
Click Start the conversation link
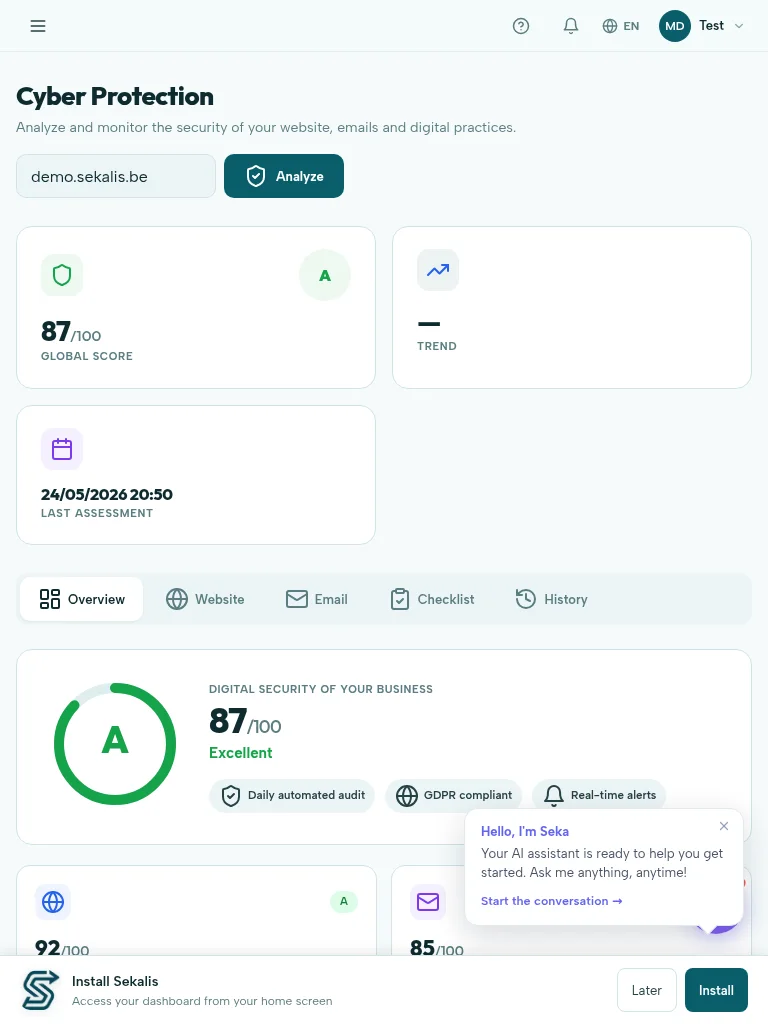coord(552,901)
